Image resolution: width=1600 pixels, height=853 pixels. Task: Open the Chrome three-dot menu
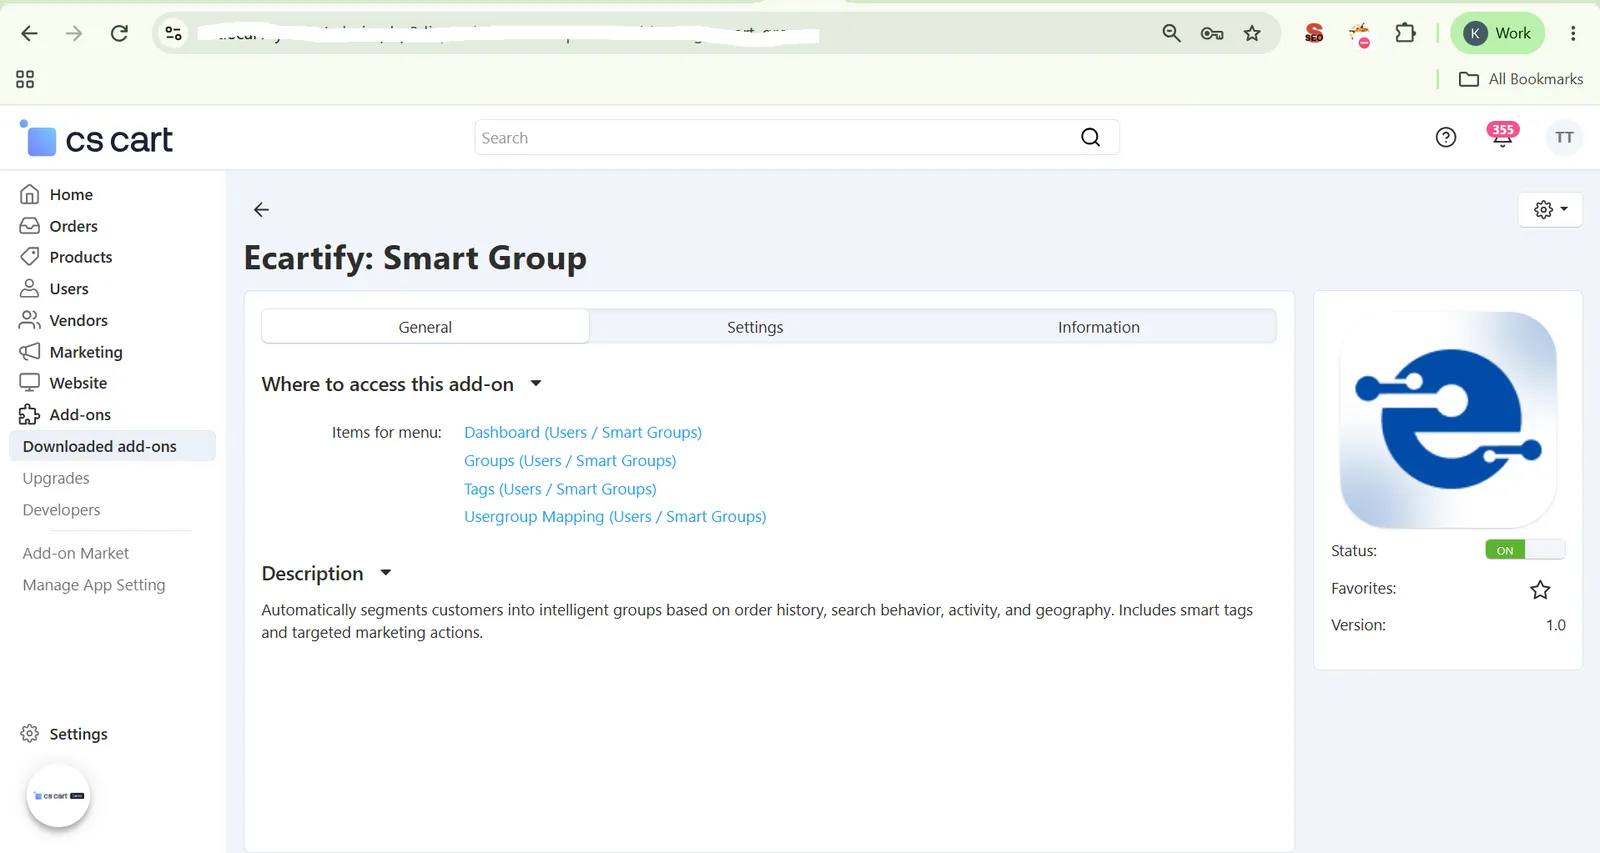(x=1573, y=34)
